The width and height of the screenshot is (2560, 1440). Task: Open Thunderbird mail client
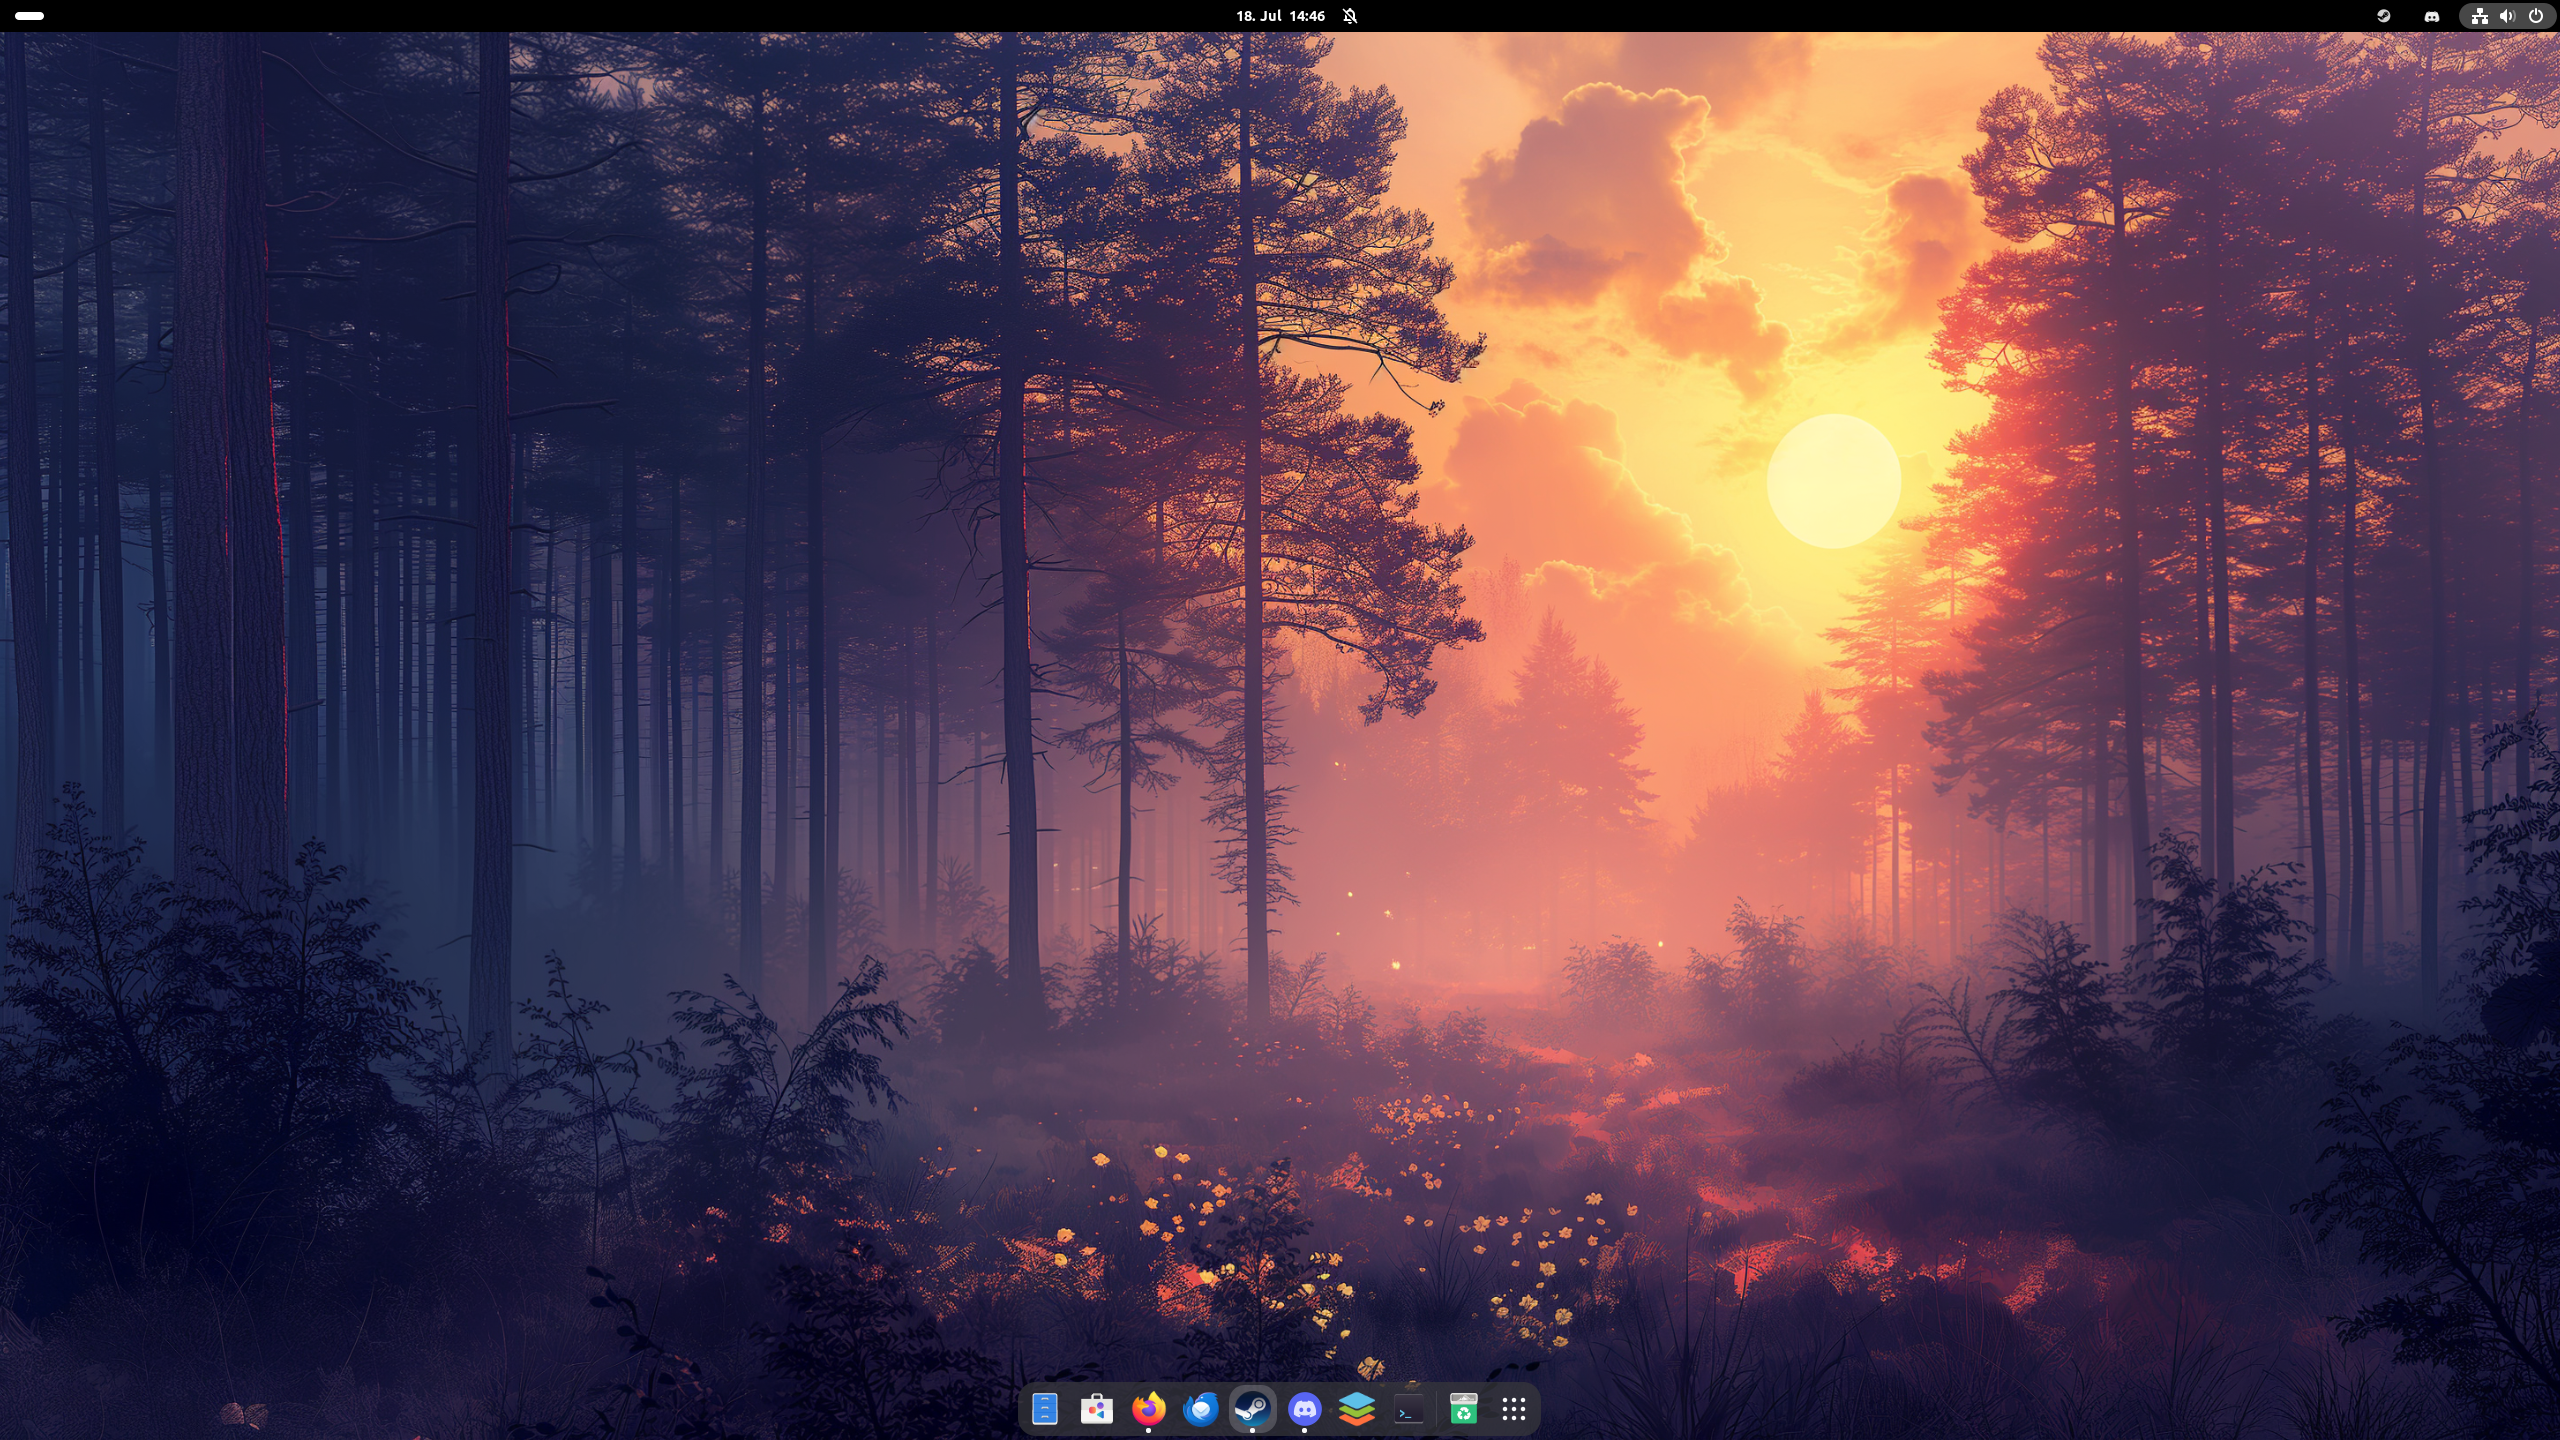pos(1200,1409)
